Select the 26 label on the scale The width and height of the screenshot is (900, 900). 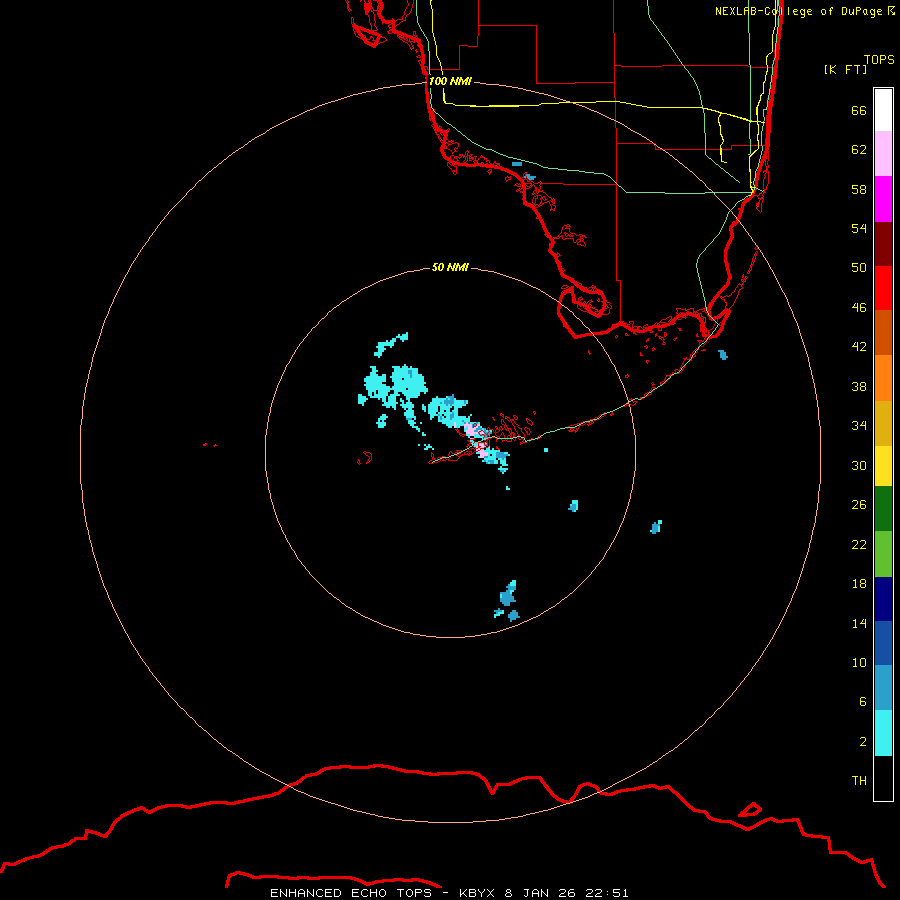coord(859,505)
